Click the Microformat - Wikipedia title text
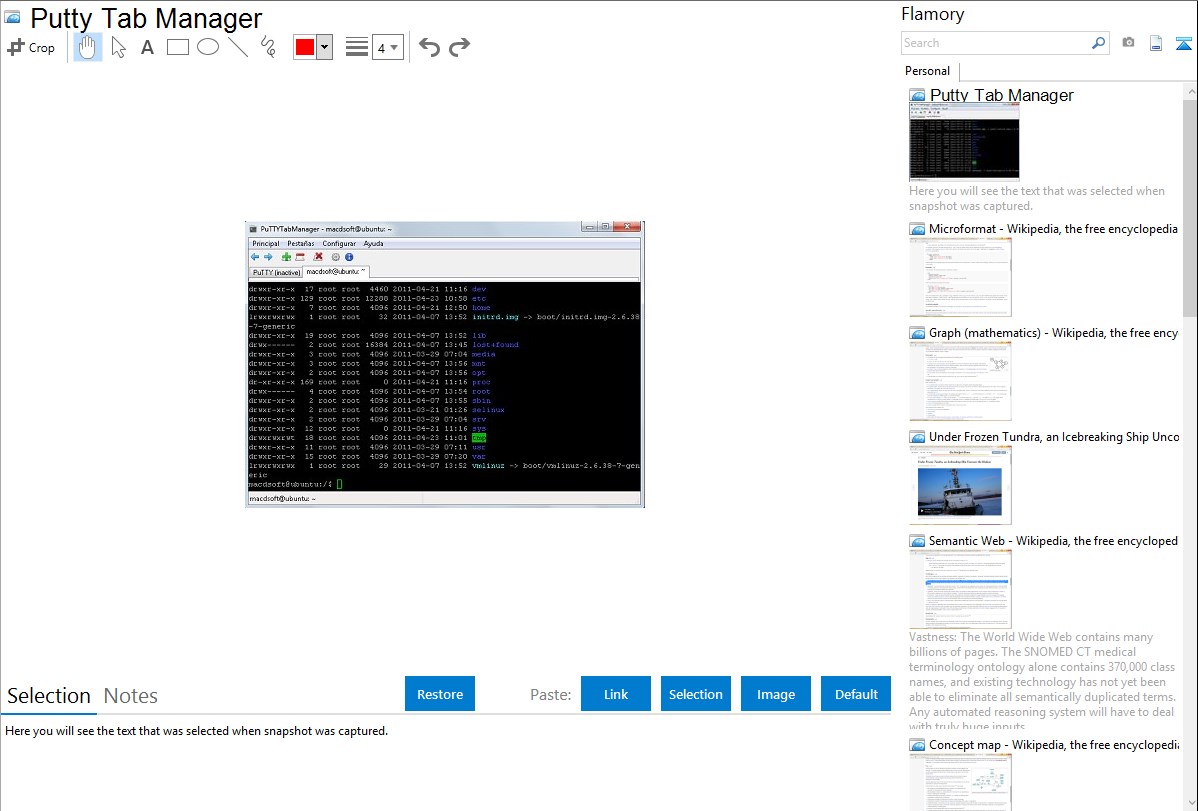 tap(1053, 229)
